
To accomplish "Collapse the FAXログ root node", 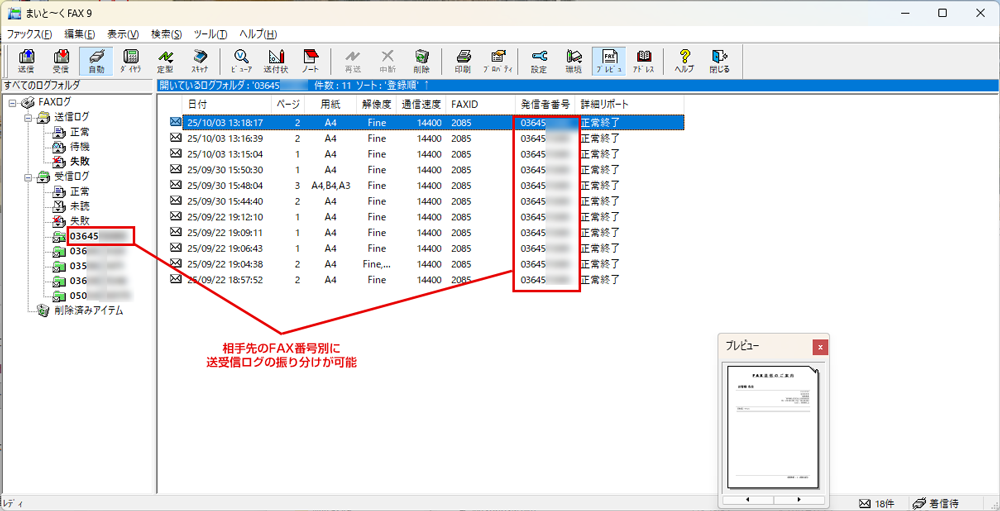I will (x=12, y=103).
